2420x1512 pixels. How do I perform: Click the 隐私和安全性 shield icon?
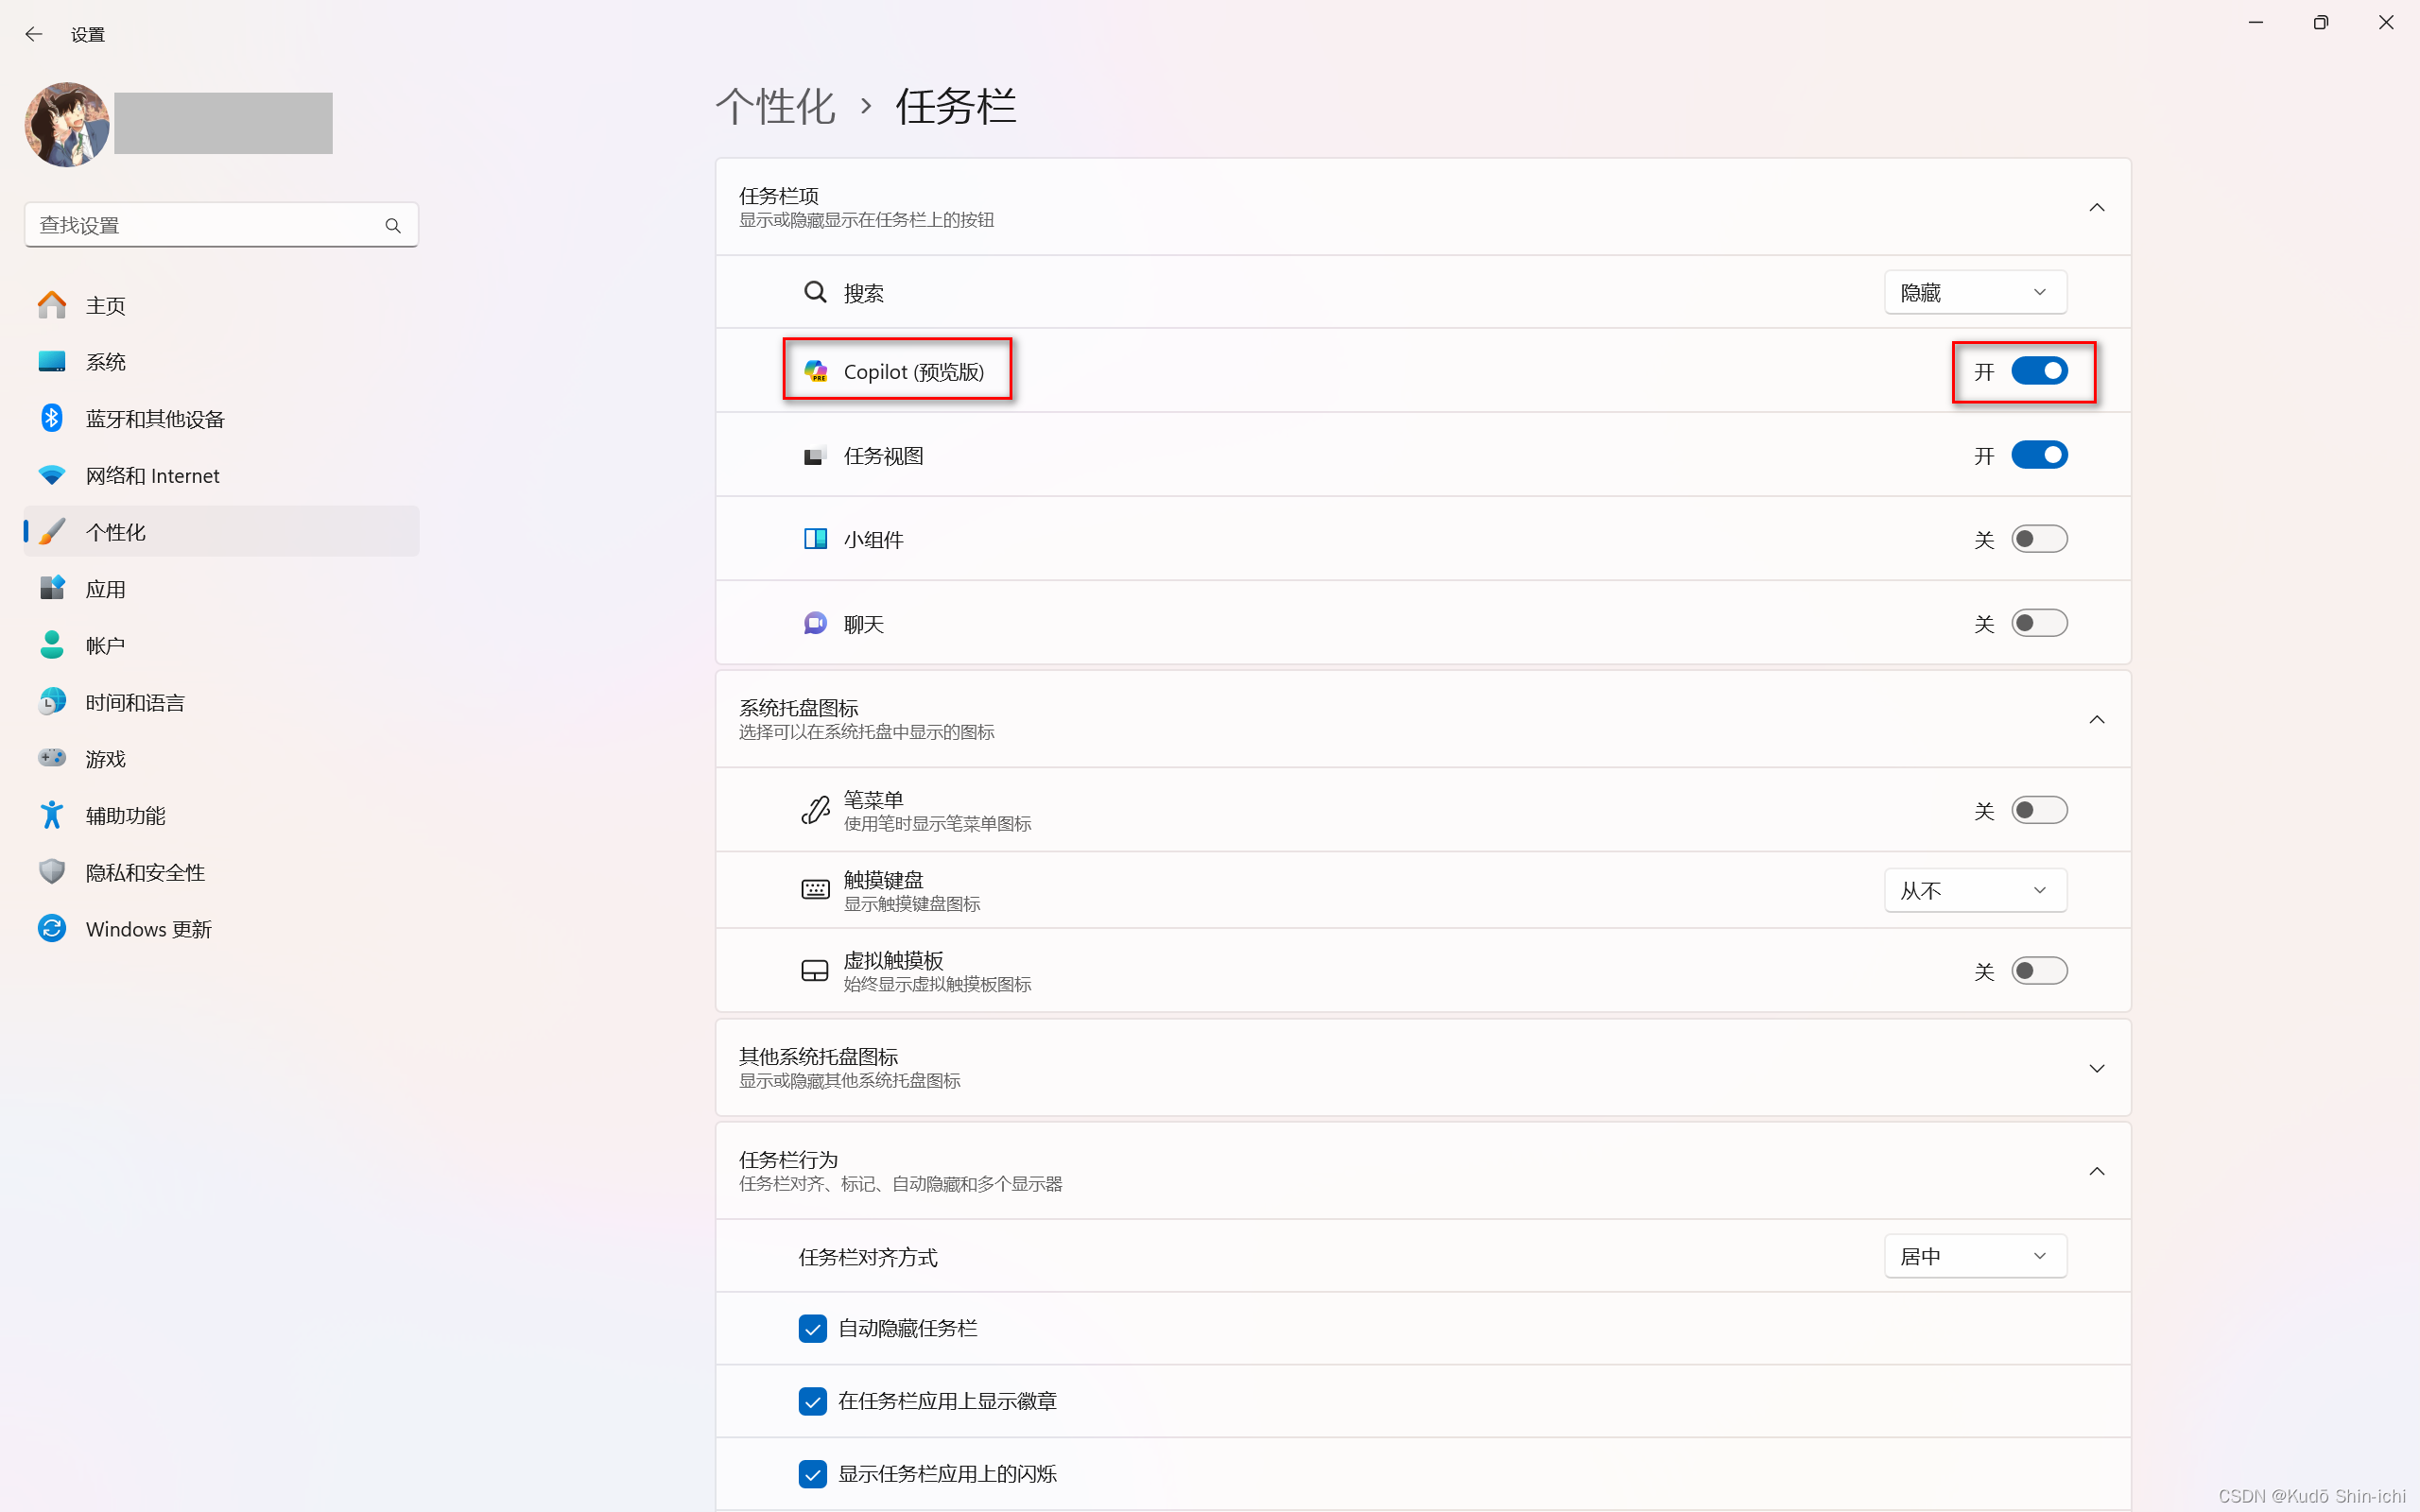[52, 872]
